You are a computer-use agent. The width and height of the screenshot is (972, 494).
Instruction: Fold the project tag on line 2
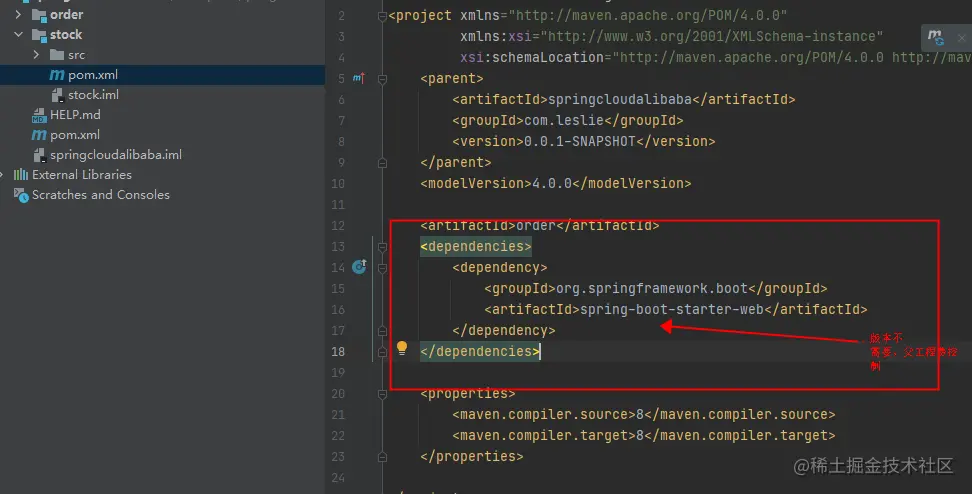(x=382, y=16)
